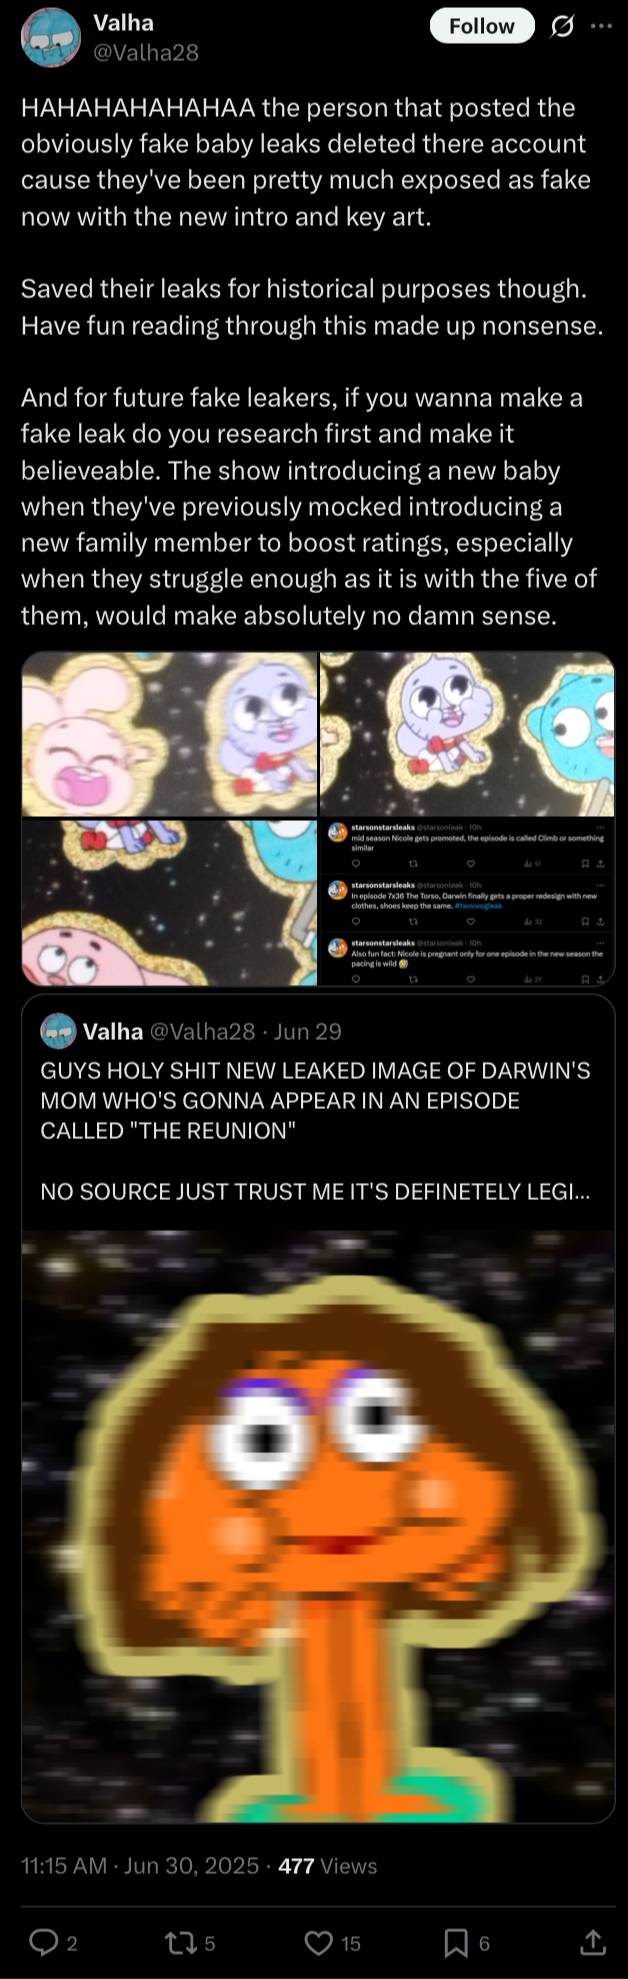Open the Grok icon beside Follow
The image size is (628, 1979).
coord(563,27)
